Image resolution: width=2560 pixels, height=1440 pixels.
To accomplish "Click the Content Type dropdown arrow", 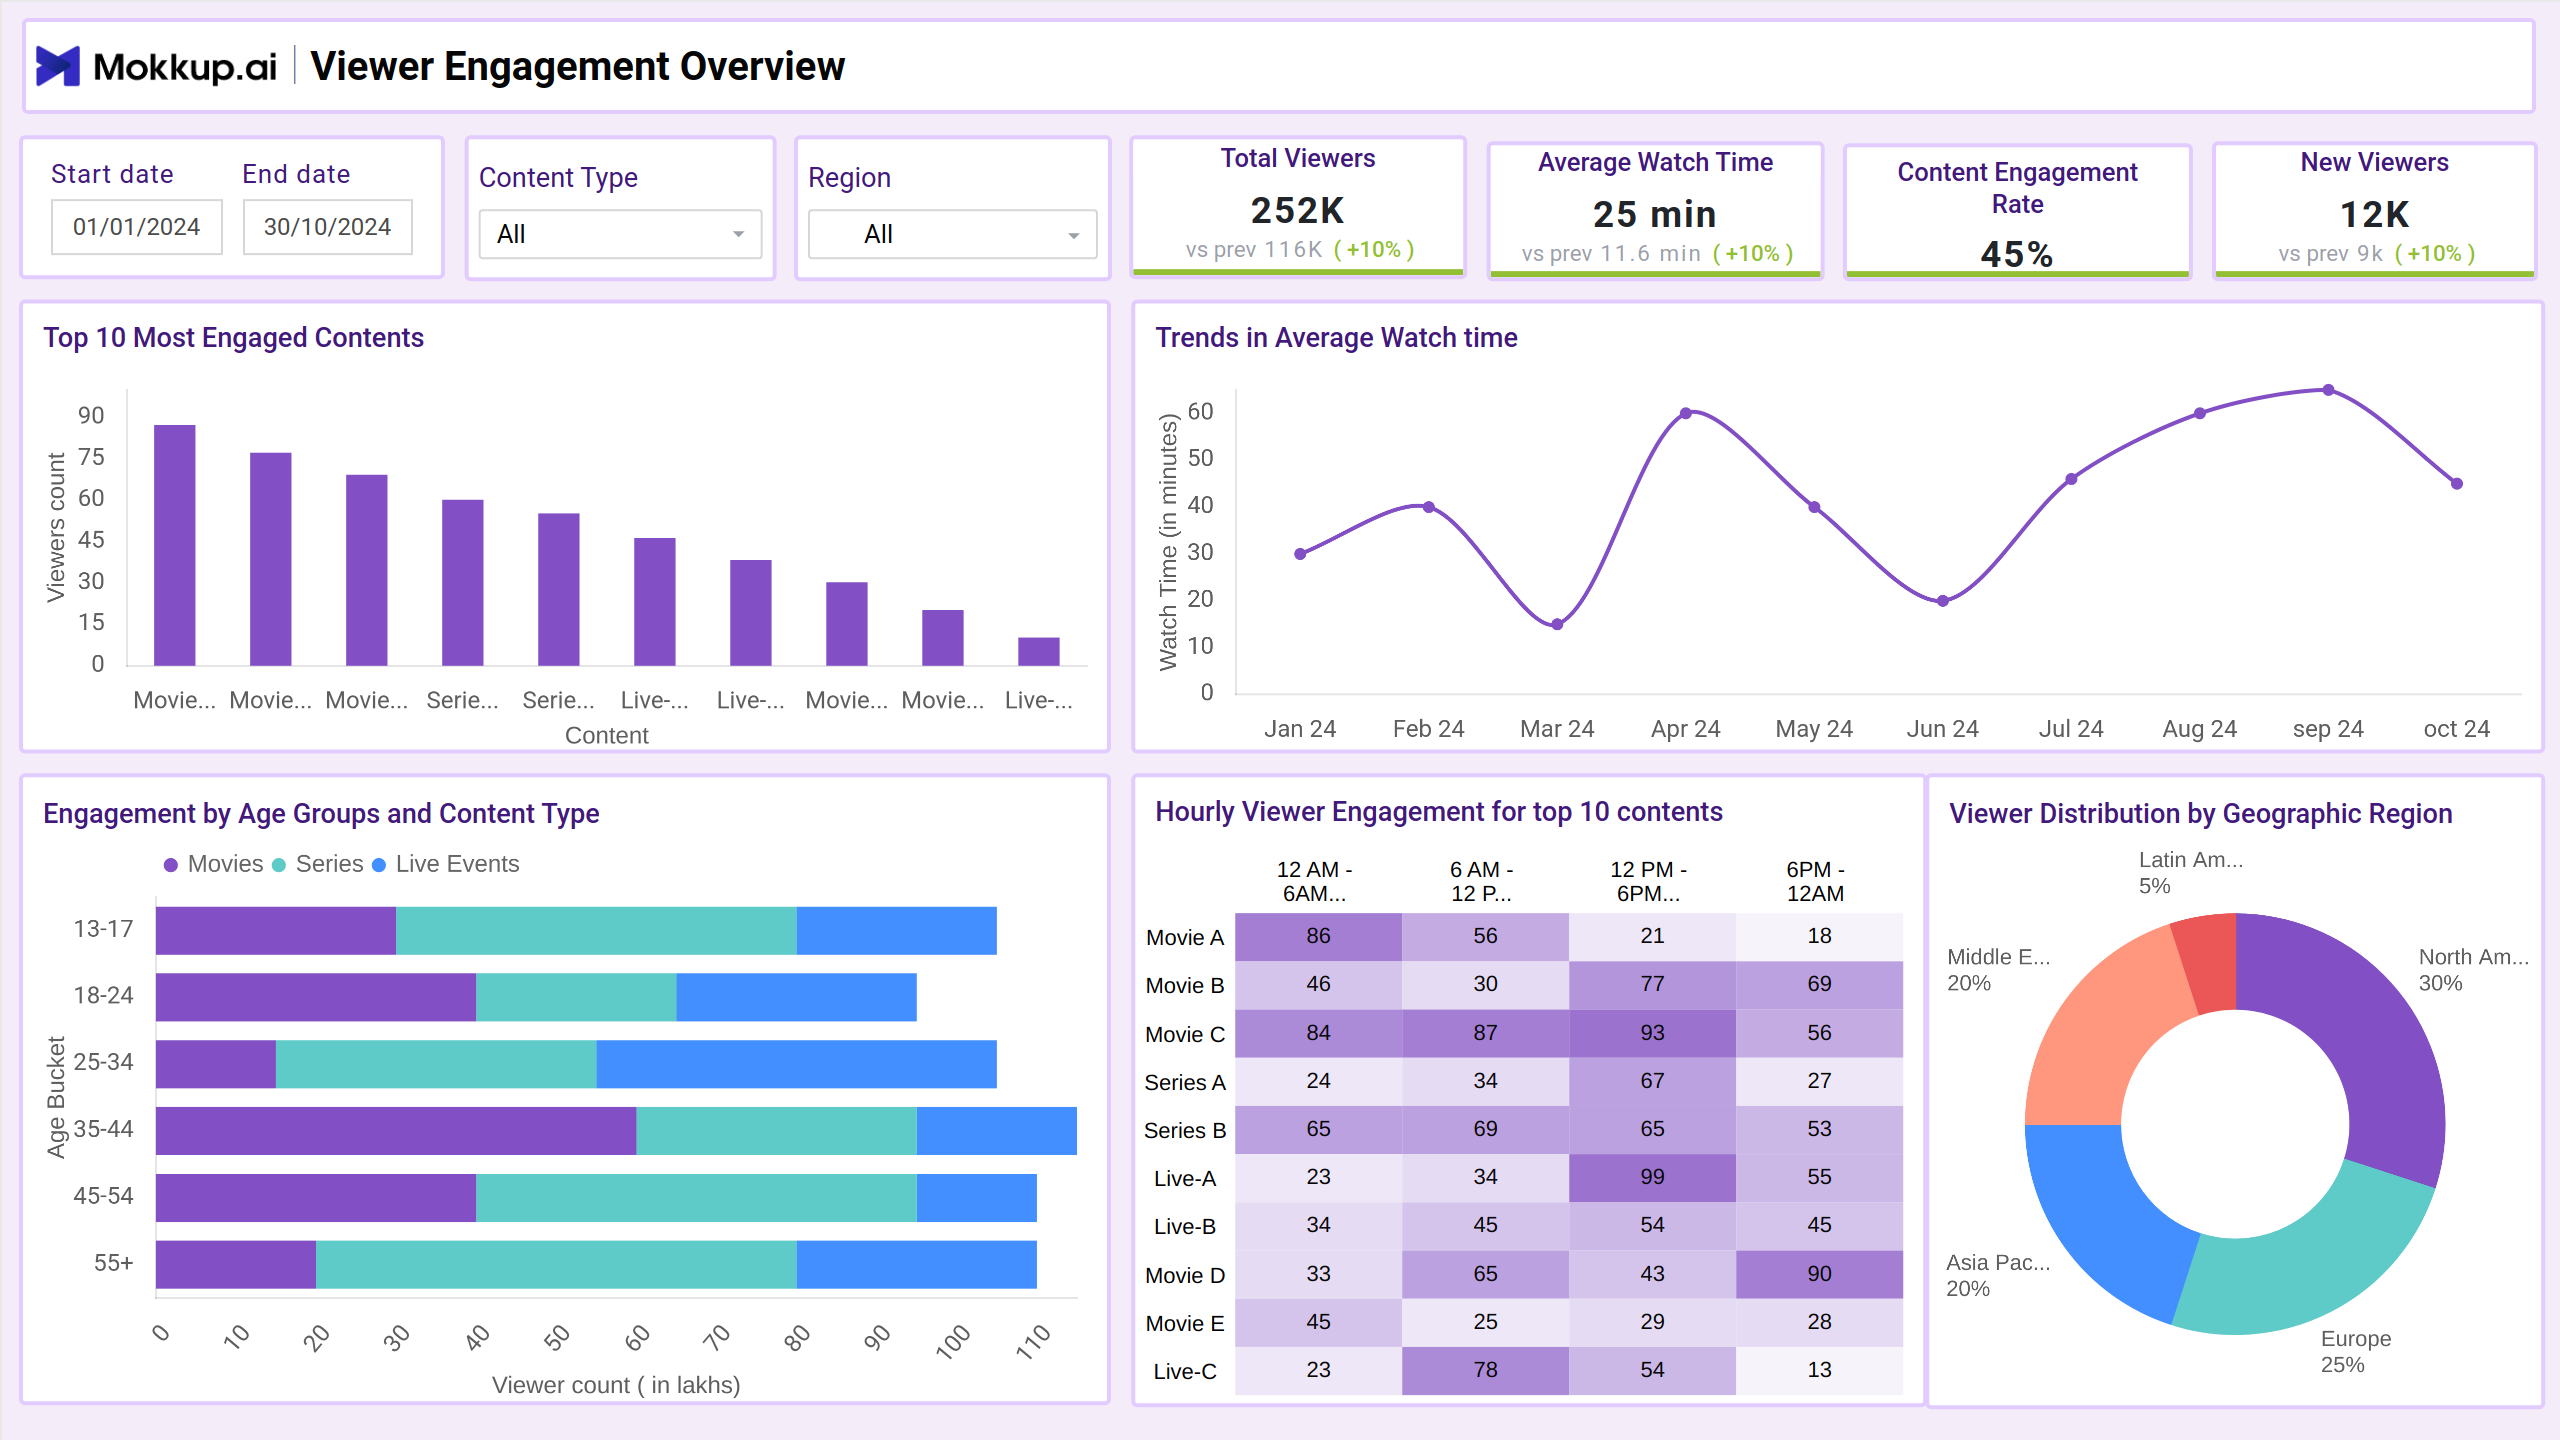I will coord(738,234).
